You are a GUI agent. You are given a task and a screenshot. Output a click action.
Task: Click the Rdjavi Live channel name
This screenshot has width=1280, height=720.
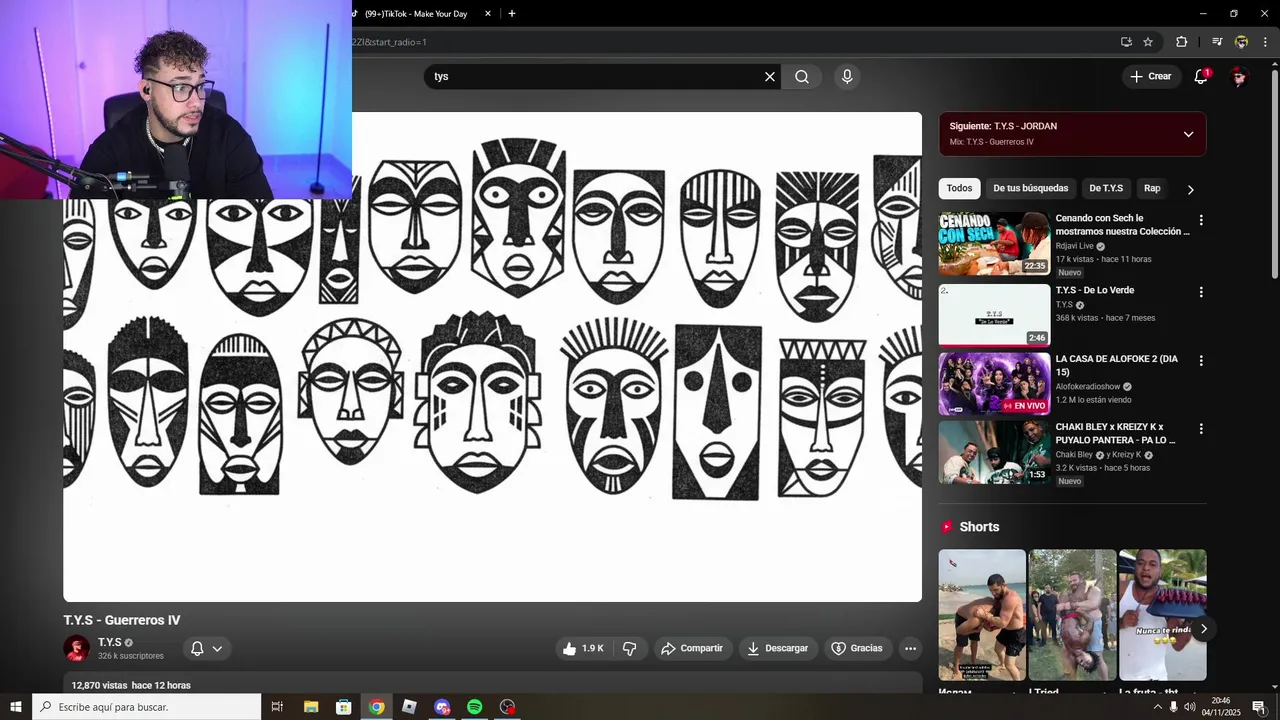pyautogui.click(x=1074, y=246)
